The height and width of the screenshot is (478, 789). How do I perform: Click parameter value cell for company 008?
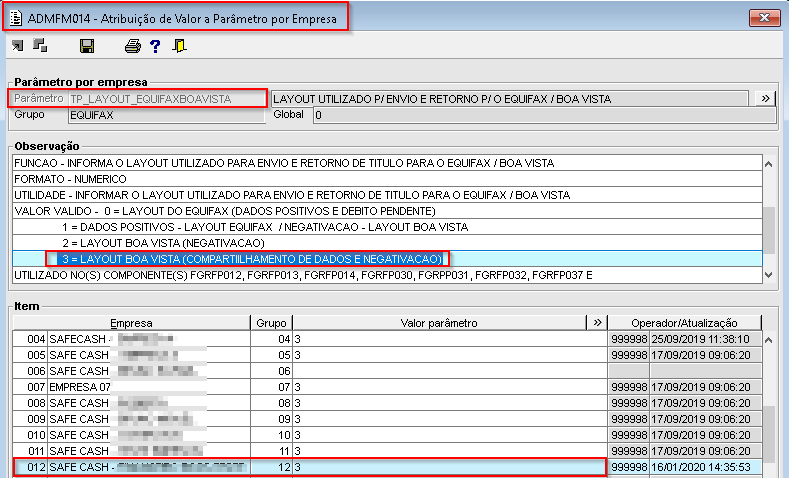point(450,403)
